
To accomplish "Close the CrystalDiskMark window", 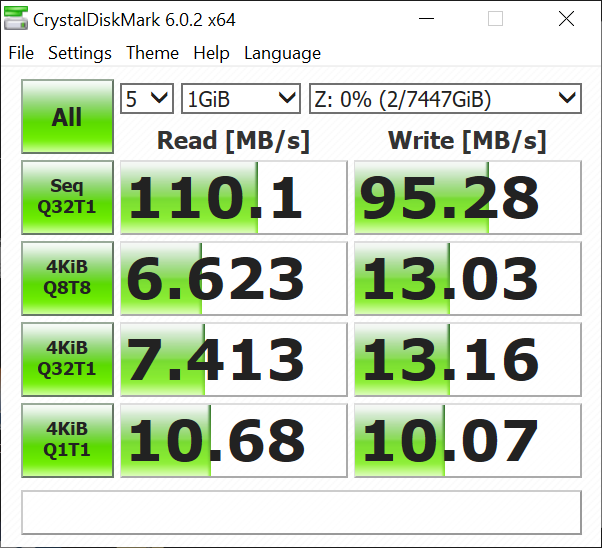I will pos(566,18).
